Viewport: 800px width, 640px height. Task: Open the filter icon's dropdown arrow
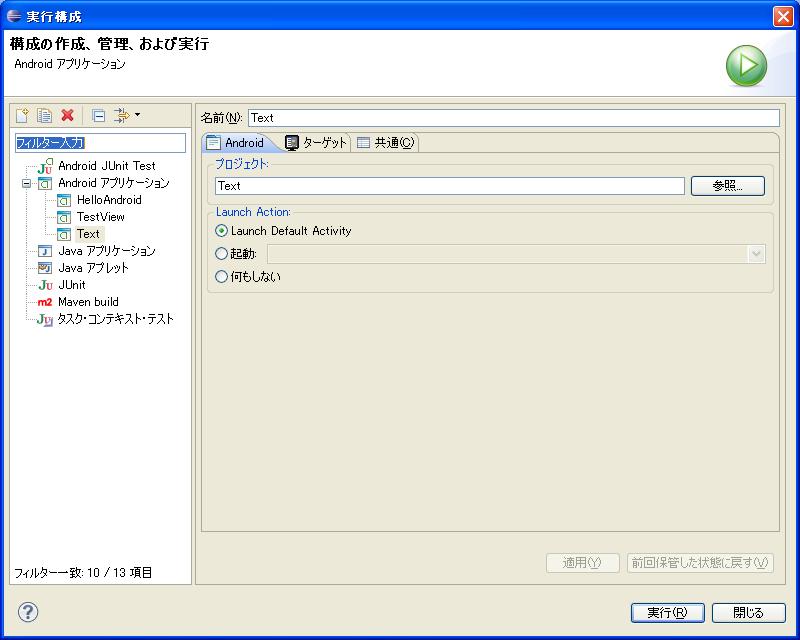click(x=137, y=115)
